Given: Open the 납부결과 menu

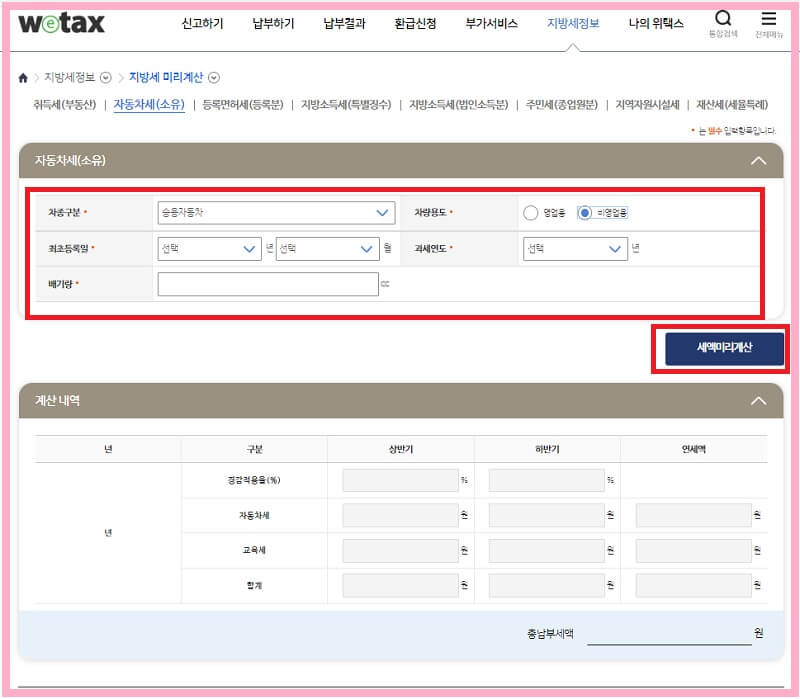Looking at the screenshot, I should [x=344, y=23].
